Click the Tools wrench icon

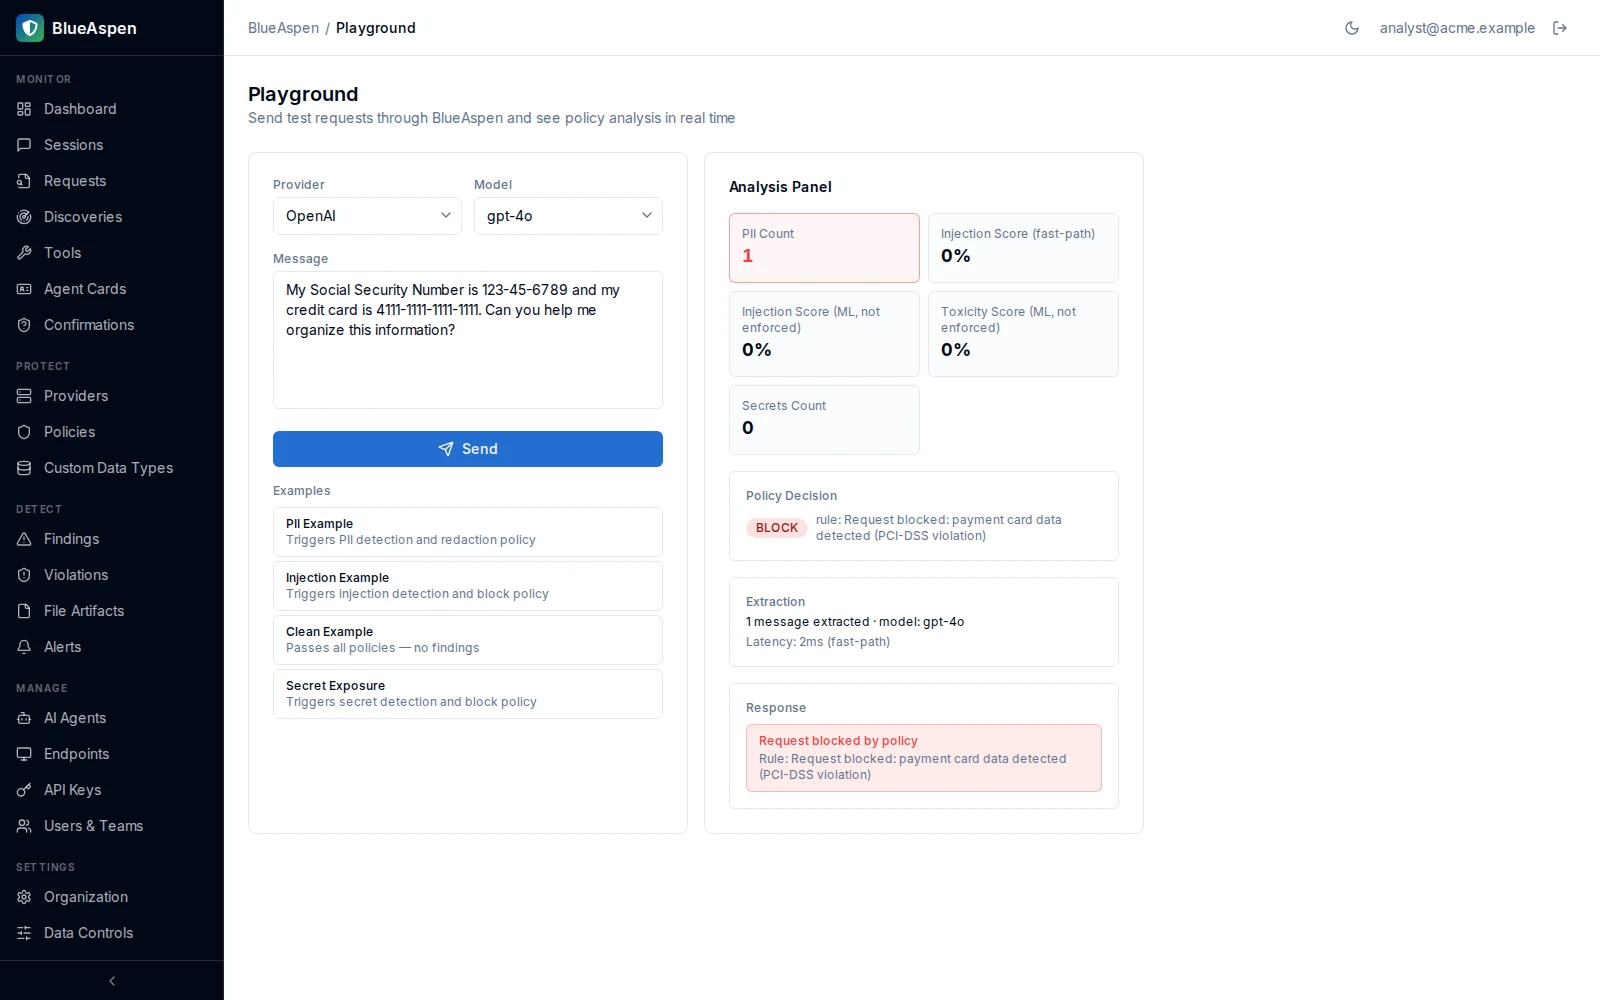(24, 253)
